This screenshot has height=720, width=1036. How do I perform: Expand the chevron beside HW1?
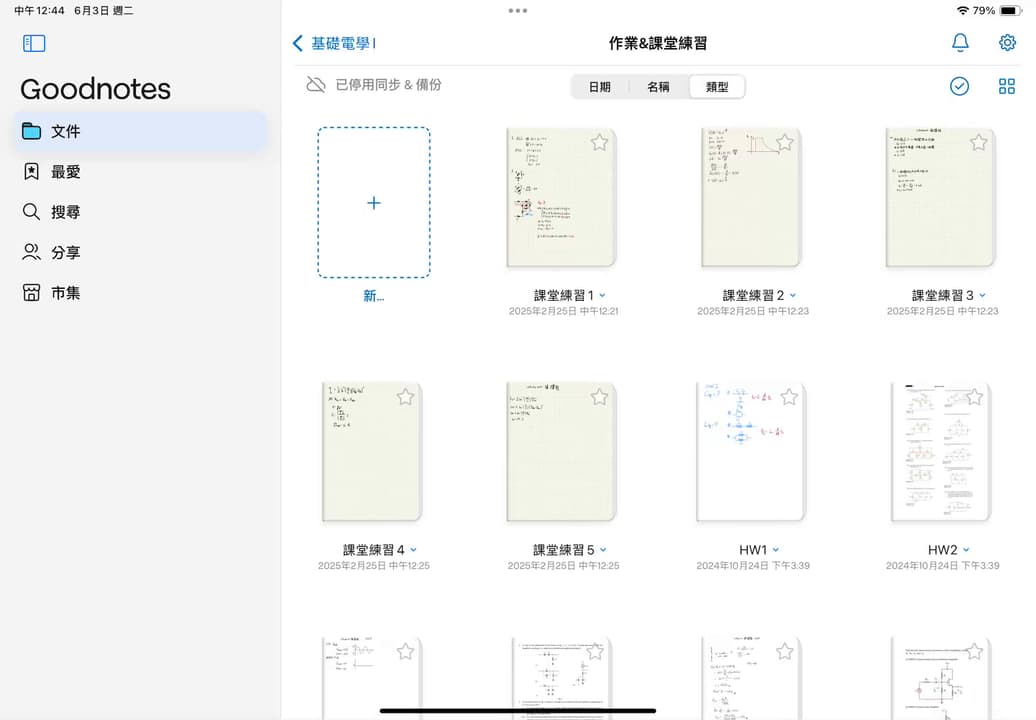point(776,549)
